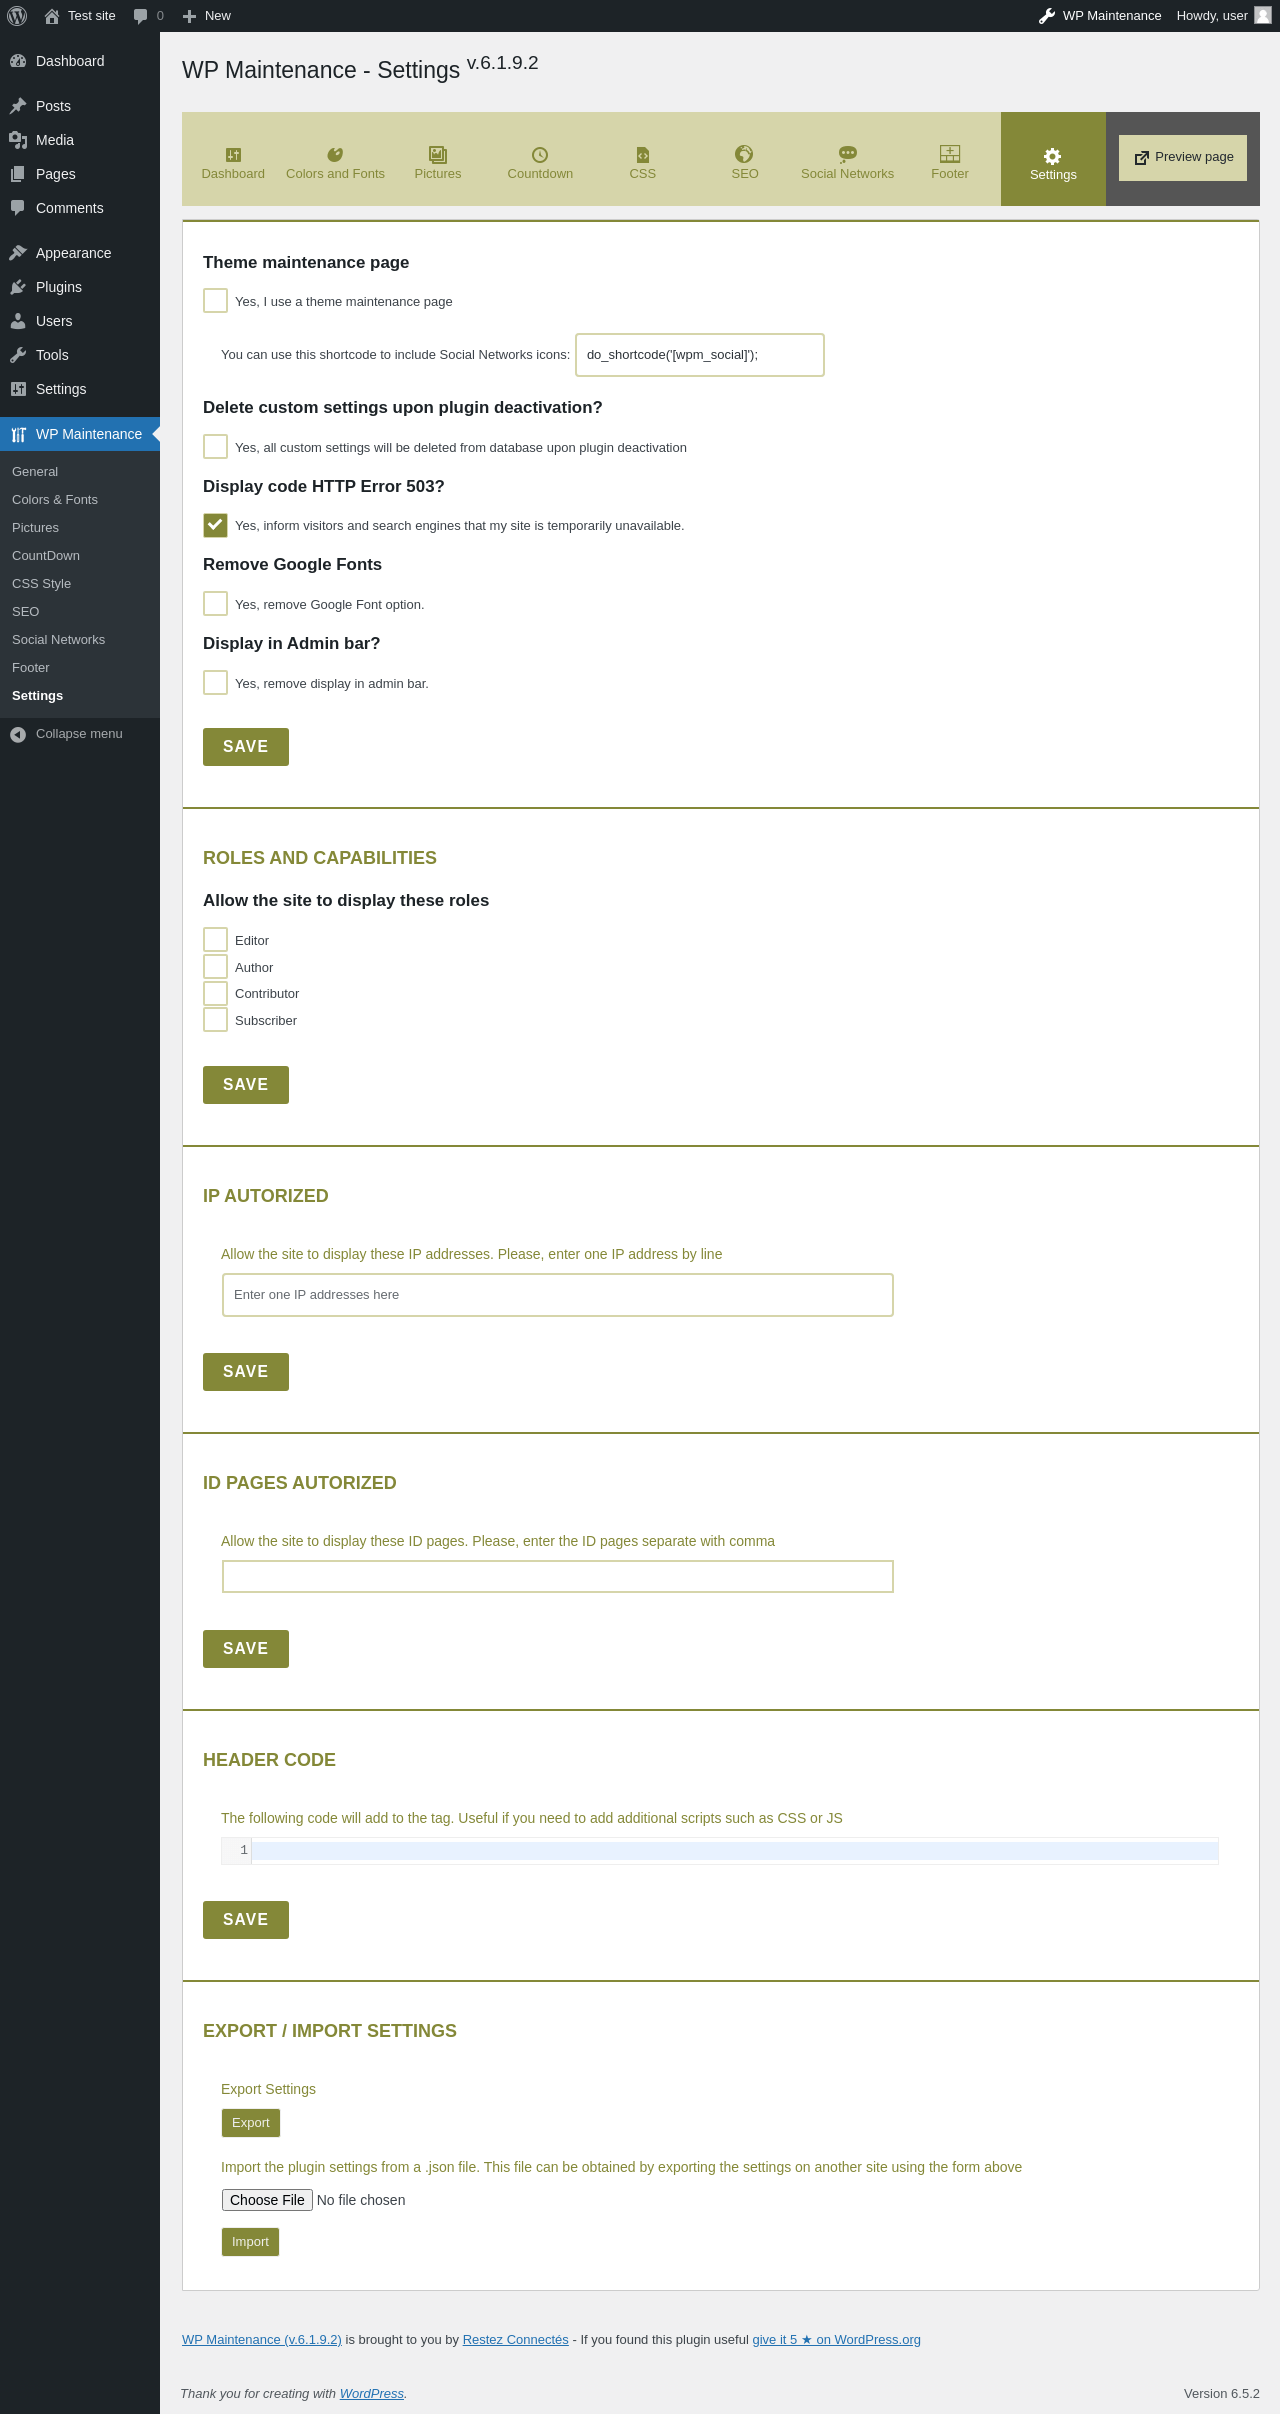Click the comments bubble icon in admin bar
The height and width of the screenshot is (2414, 1280).
[x=141, y=16]
